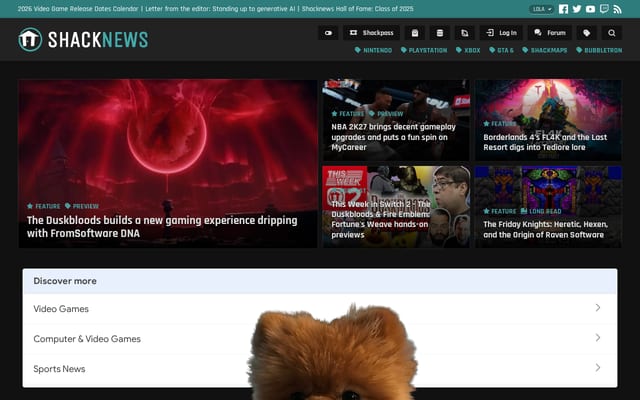This screenshot has width=640, height=400.
Task: Open Letter from the editor link
Action: coord(220,9)
